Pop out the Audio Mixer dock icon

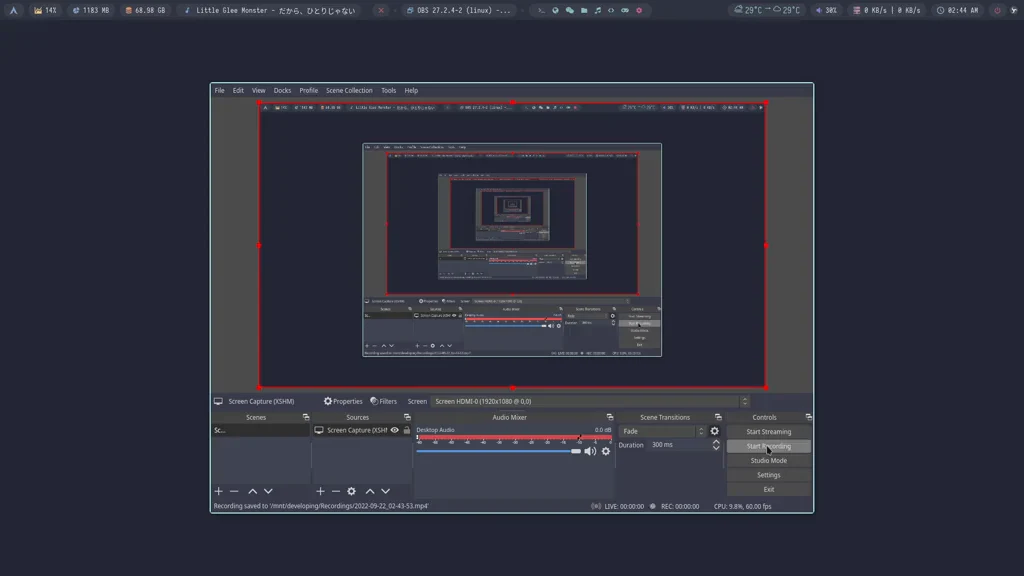point(610,417)
